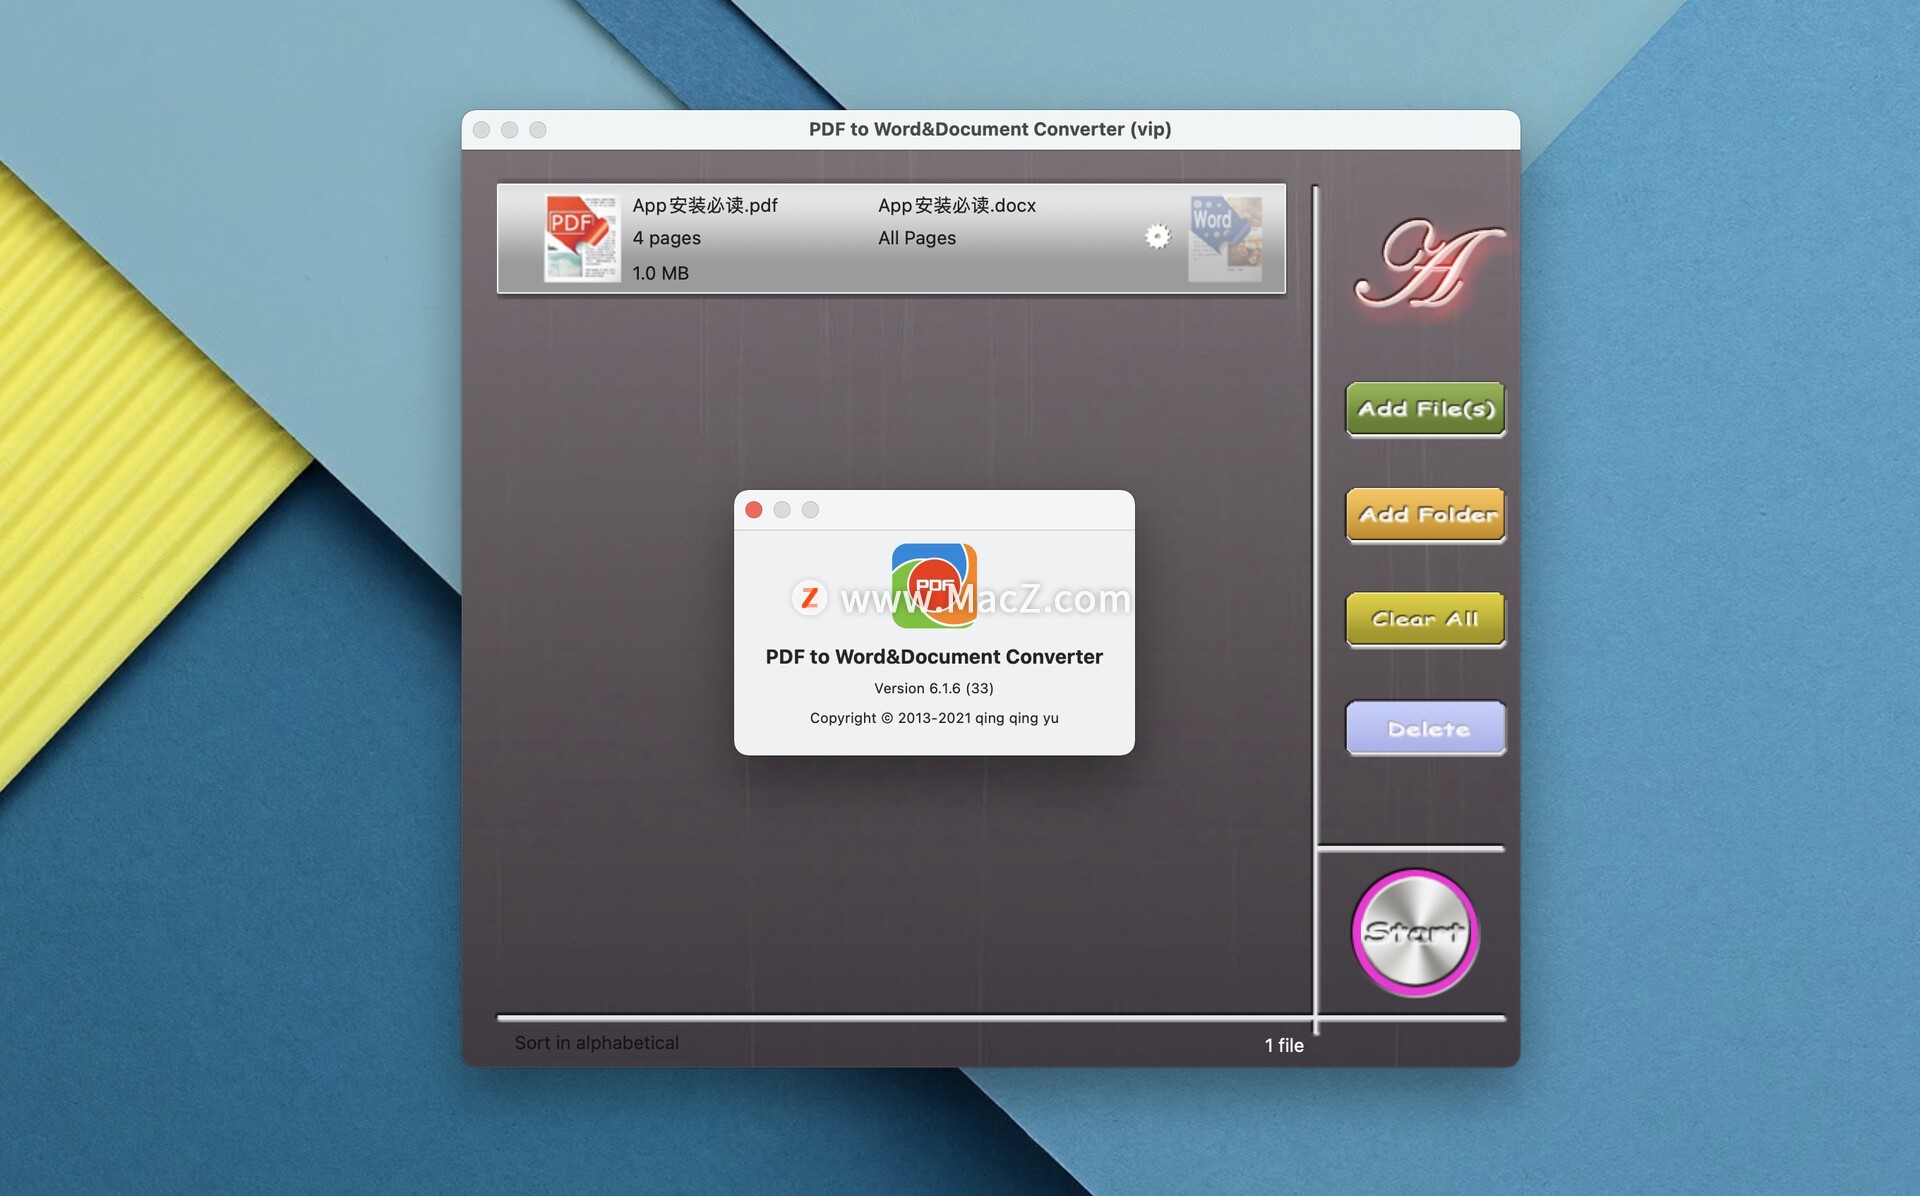Screen dimensions: 1920x1196
Task: Click the 1.0 MB file size text
Action: pyautogui.click(x=660, y=273)
